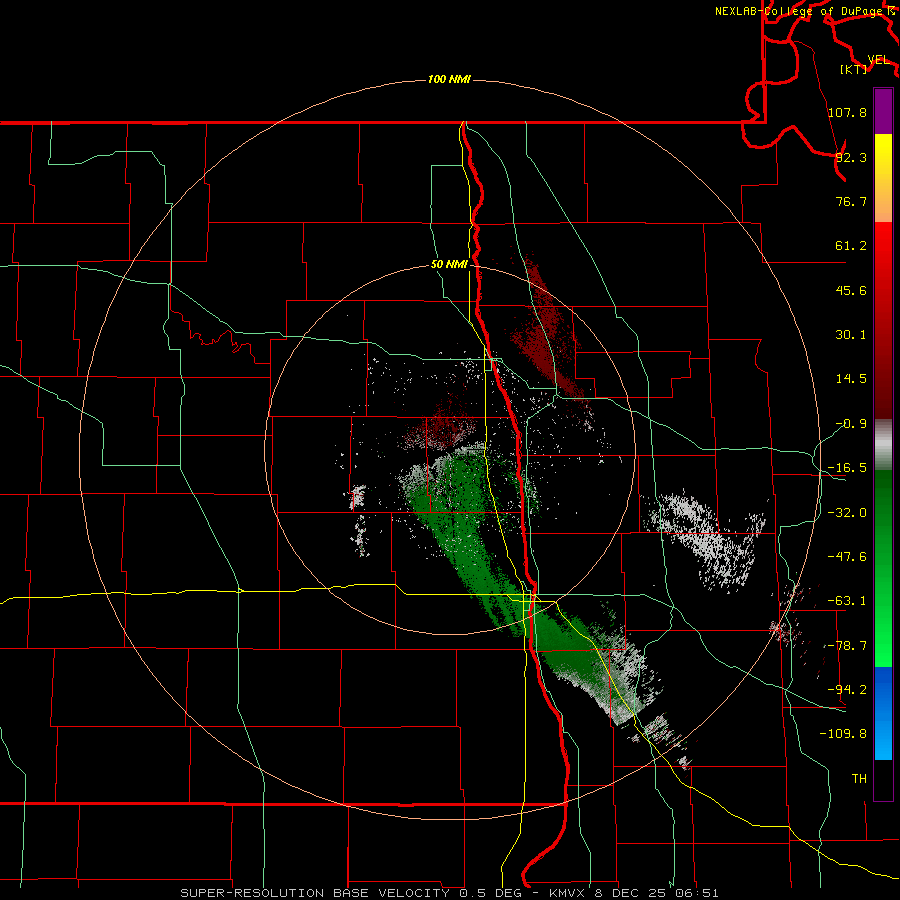Click the -63.1 velocity scale value
900x900 pixels.
click(x=847, y=601)
